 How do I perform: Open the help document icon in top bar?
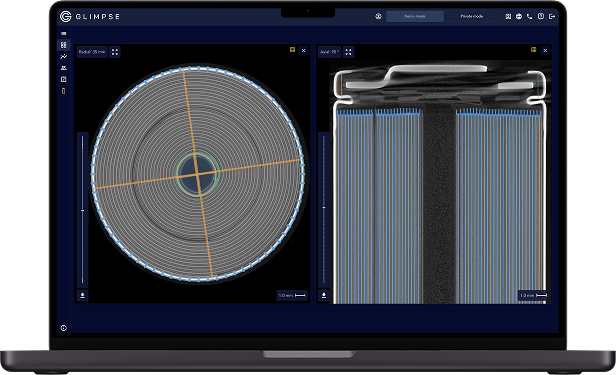click(x=541, y=16)
